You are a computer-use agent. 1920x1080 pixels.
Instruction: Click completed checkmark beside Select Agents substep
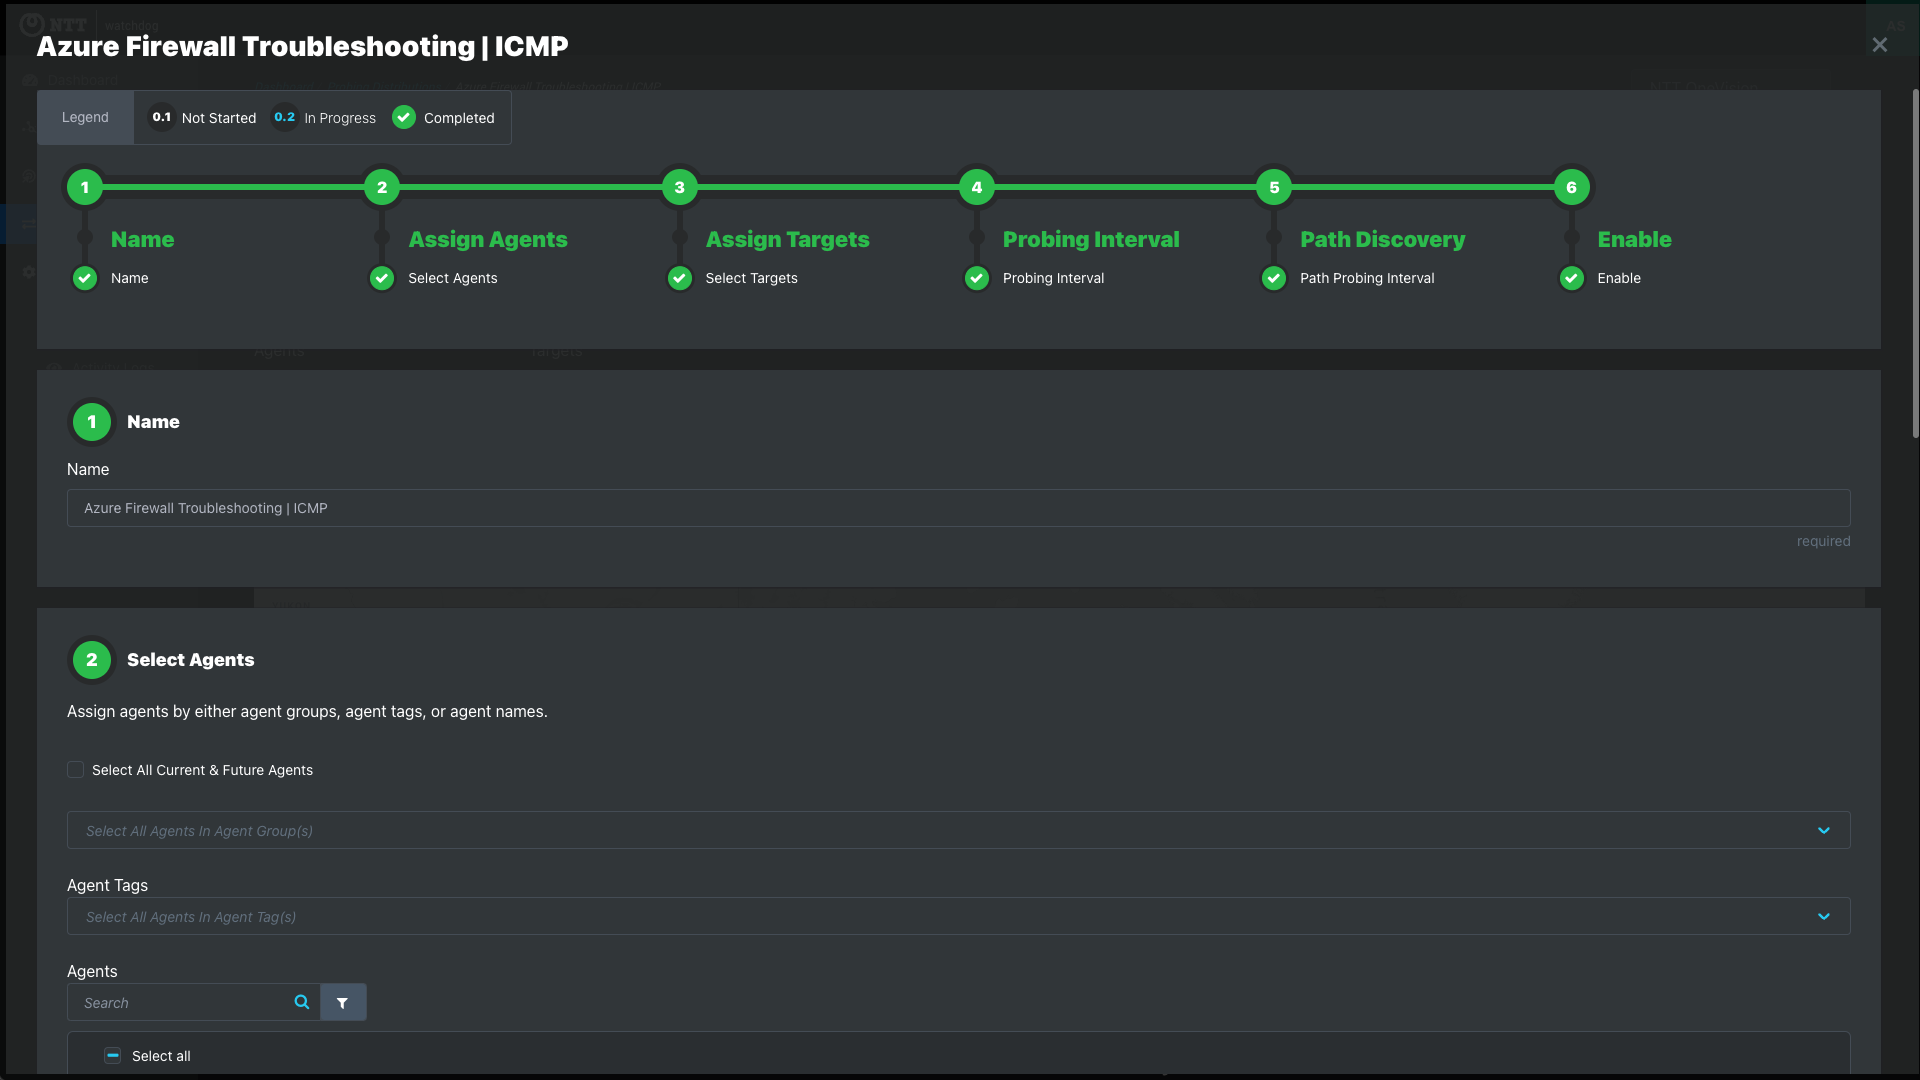pos(382,278)
